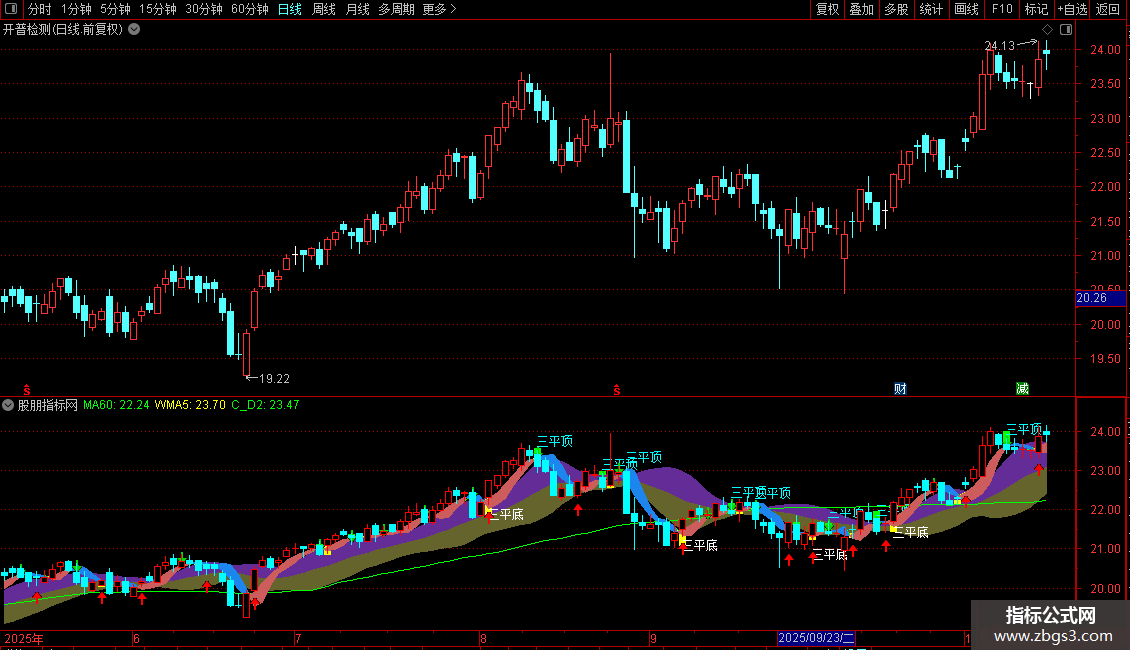Open F10 company info
The image size is (1130, 650).
(x=1002, y=9)
